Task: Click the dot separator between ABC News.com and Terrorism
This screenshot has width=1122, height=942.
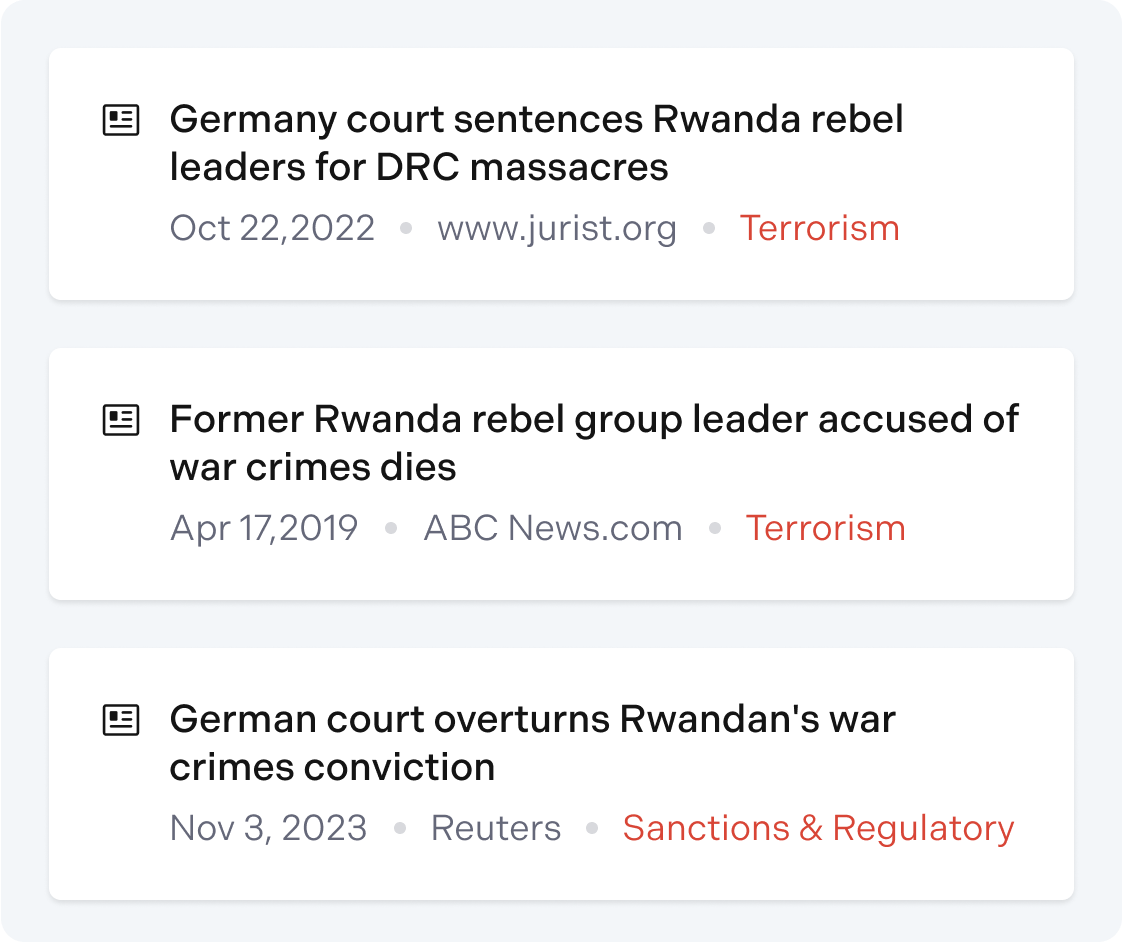Action: 714,528
